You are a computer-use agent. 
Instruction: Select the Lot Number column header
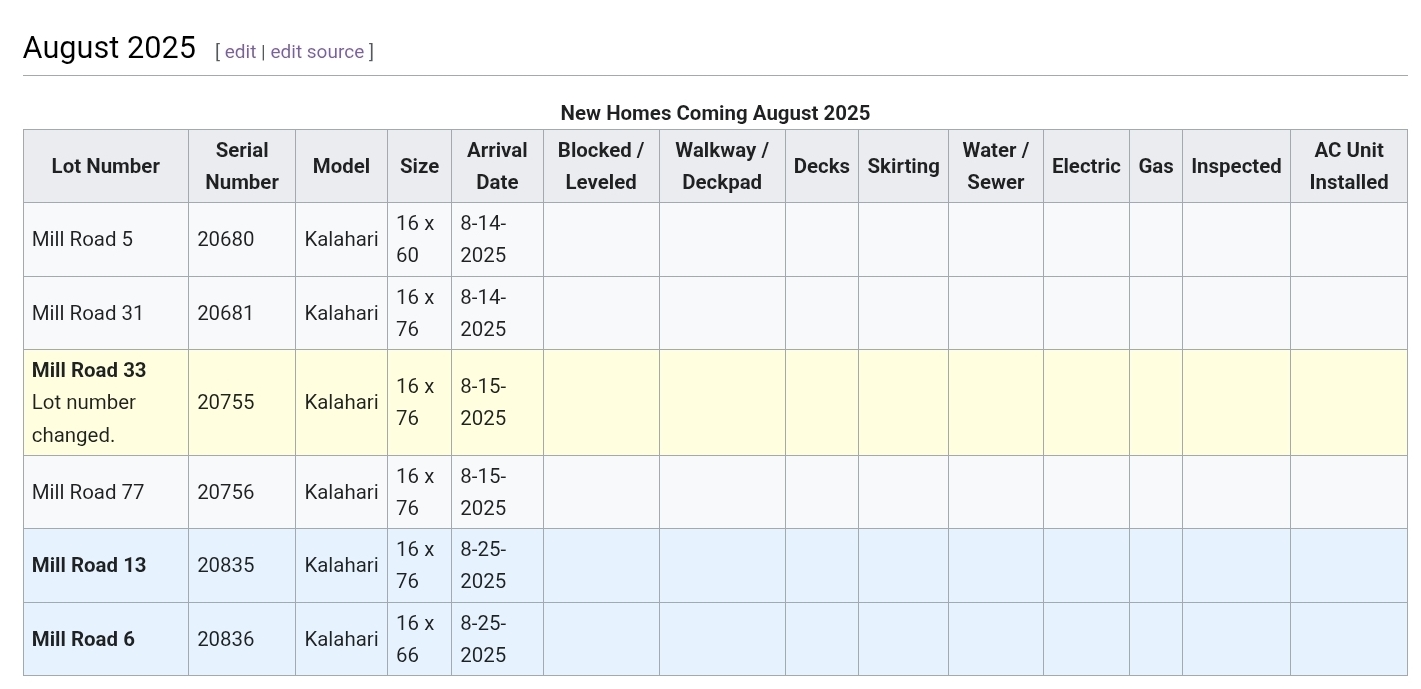(x=106, y=166)
